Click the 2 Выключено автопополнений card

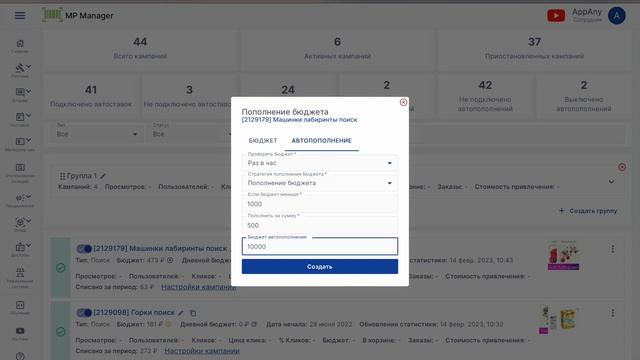coord(584,96)
